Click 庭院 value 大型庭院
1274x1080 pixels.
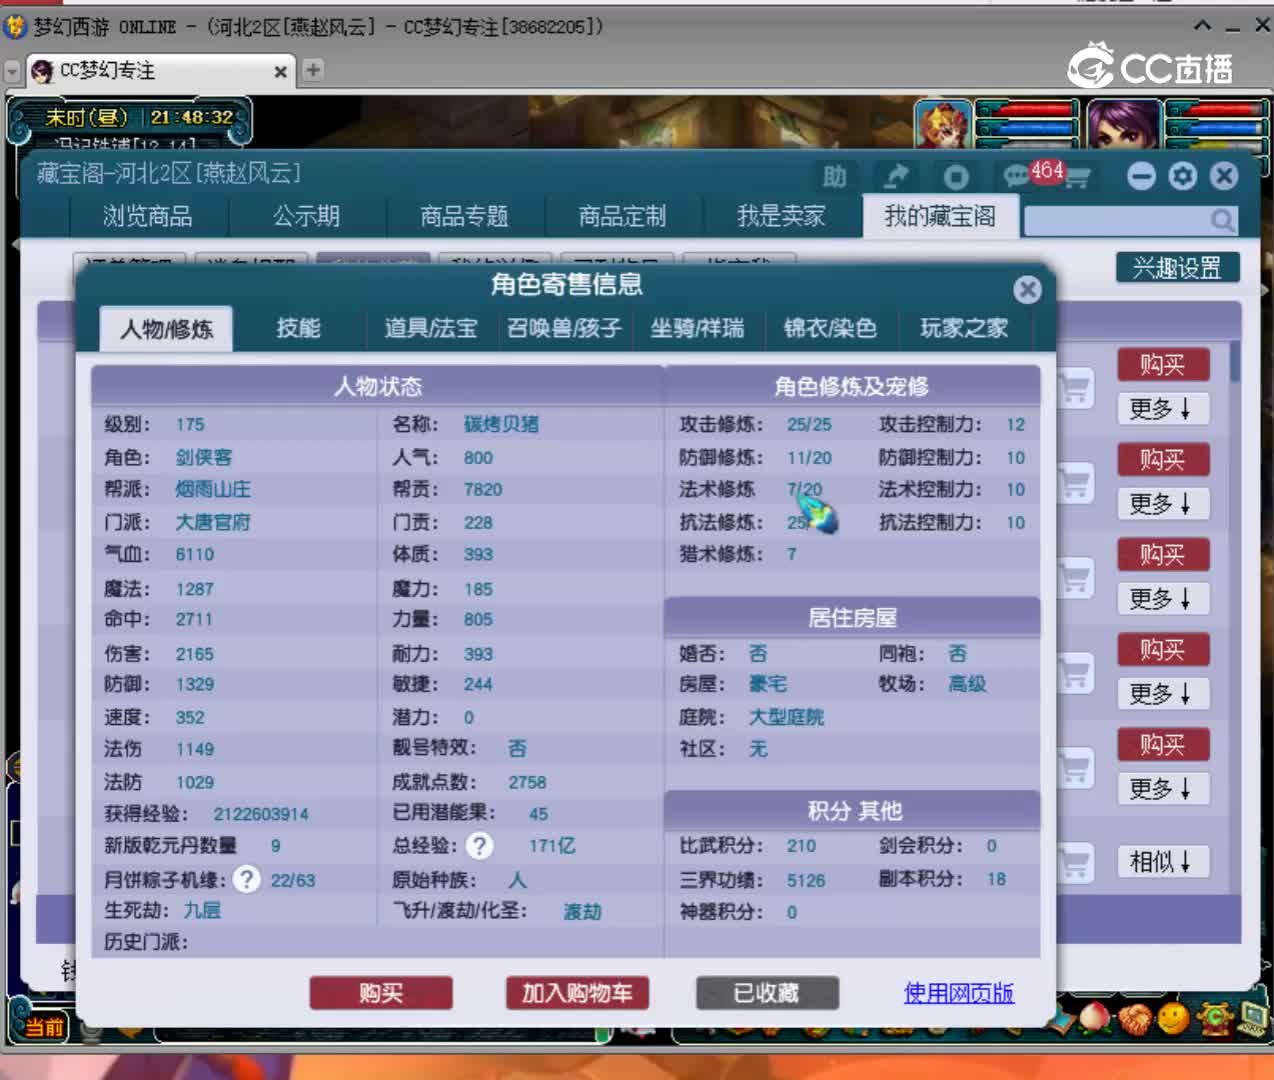[787, 717]
